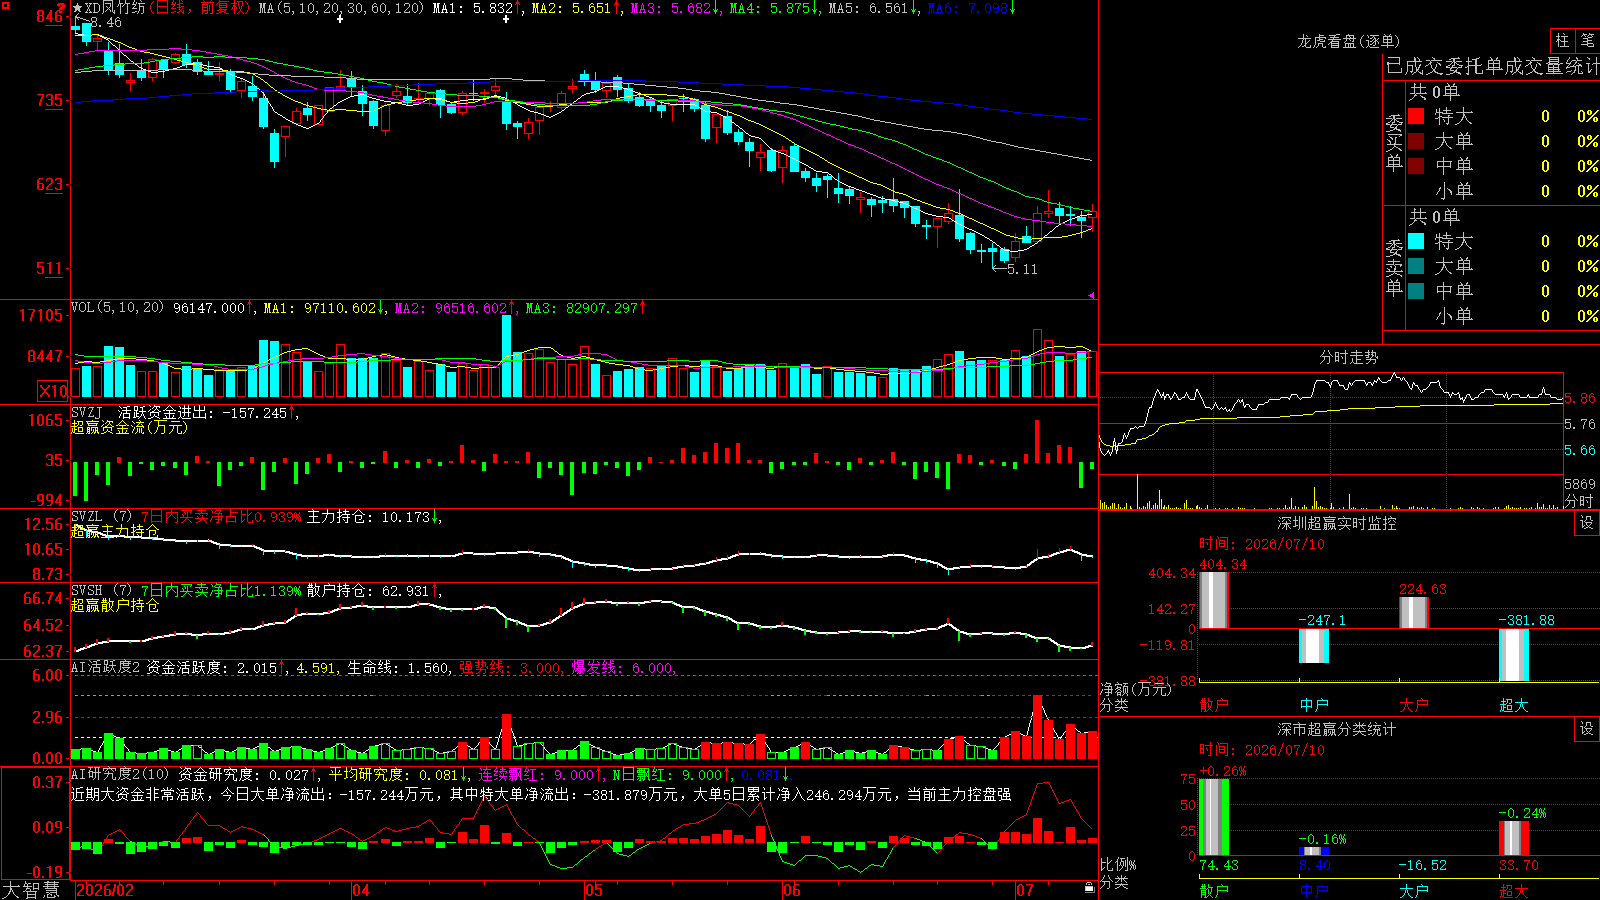Screen dimensions: 1600x900
Task: Switch to 柱 bar view in 龙虎看盘
Action: (1562, 40)
